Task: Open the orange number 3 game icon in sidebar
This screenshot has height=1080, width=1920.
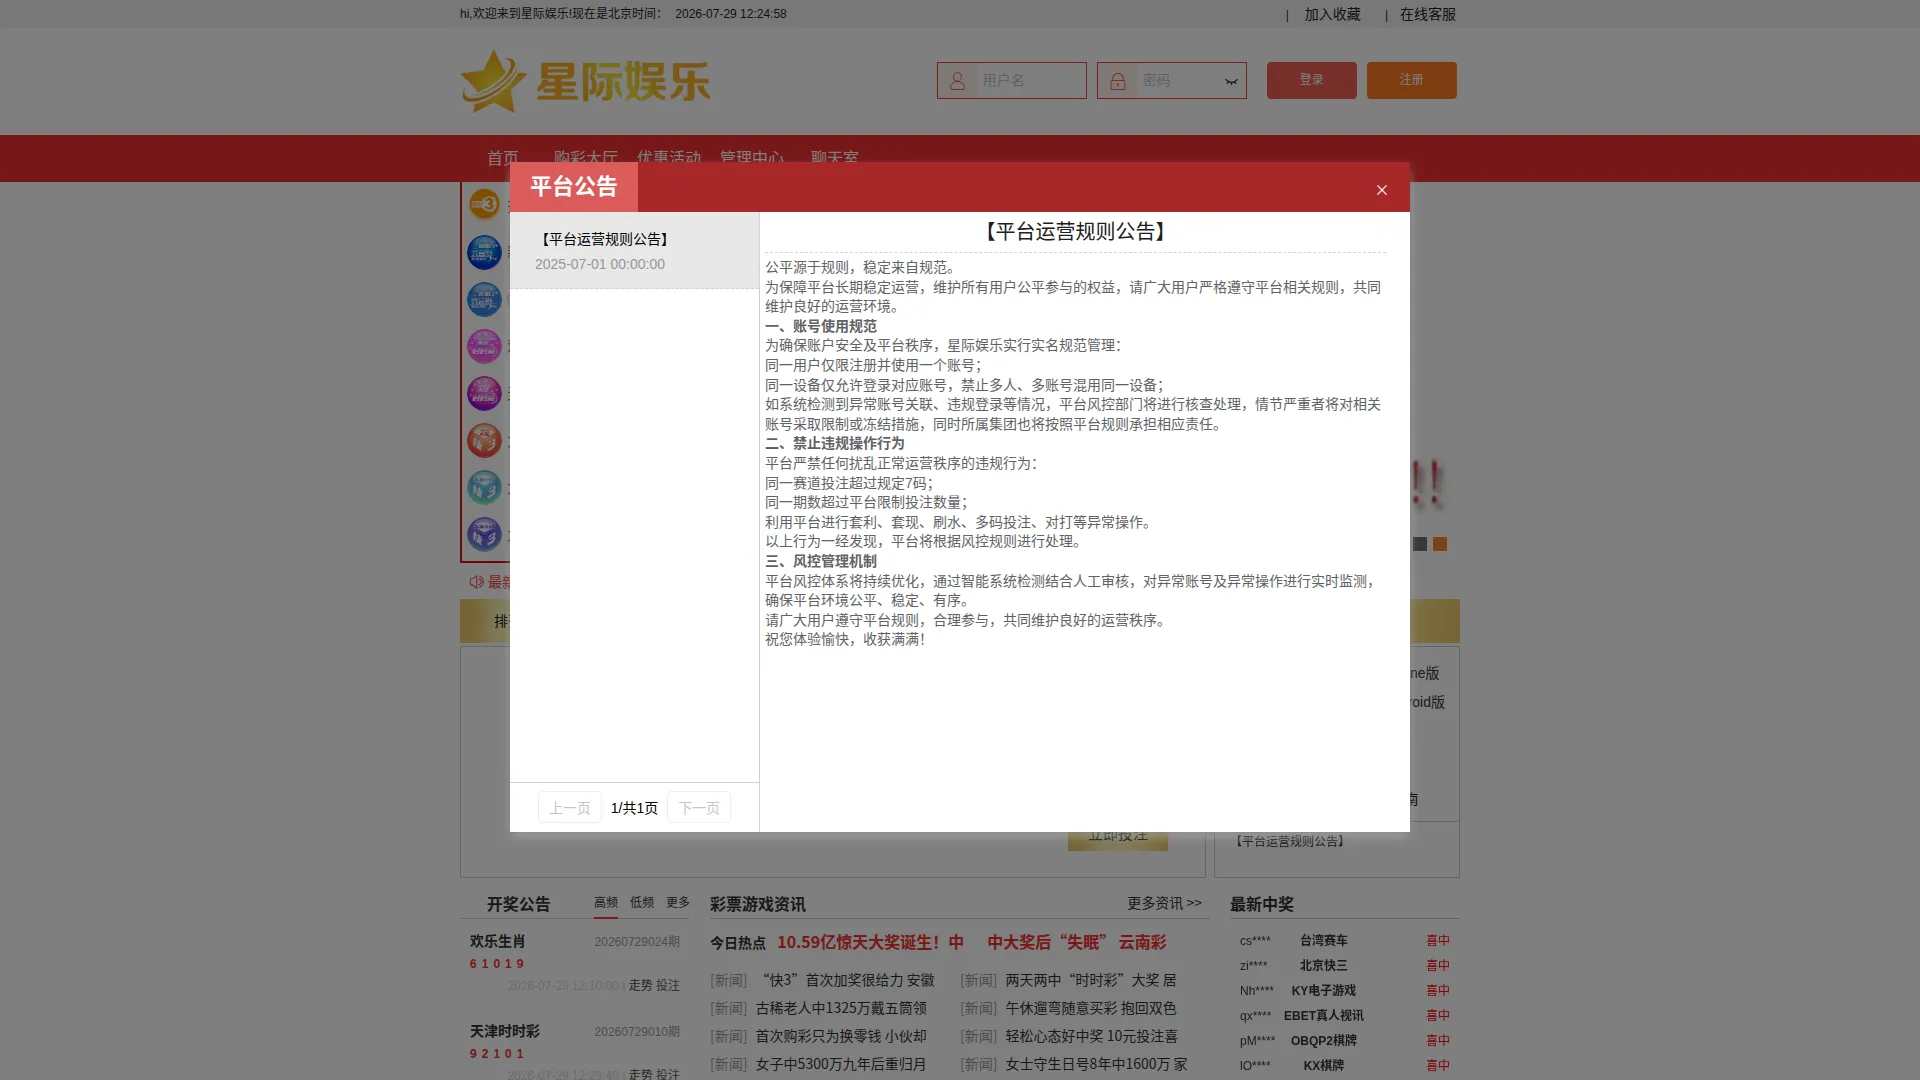Action: (x=484, y=204)
